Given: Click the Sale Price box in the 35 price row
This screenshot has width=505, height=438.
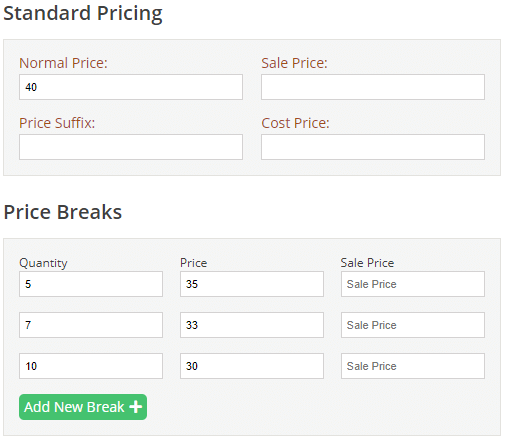Looking at the screenshot, I should pyautogui.click(x=413, y=284).
